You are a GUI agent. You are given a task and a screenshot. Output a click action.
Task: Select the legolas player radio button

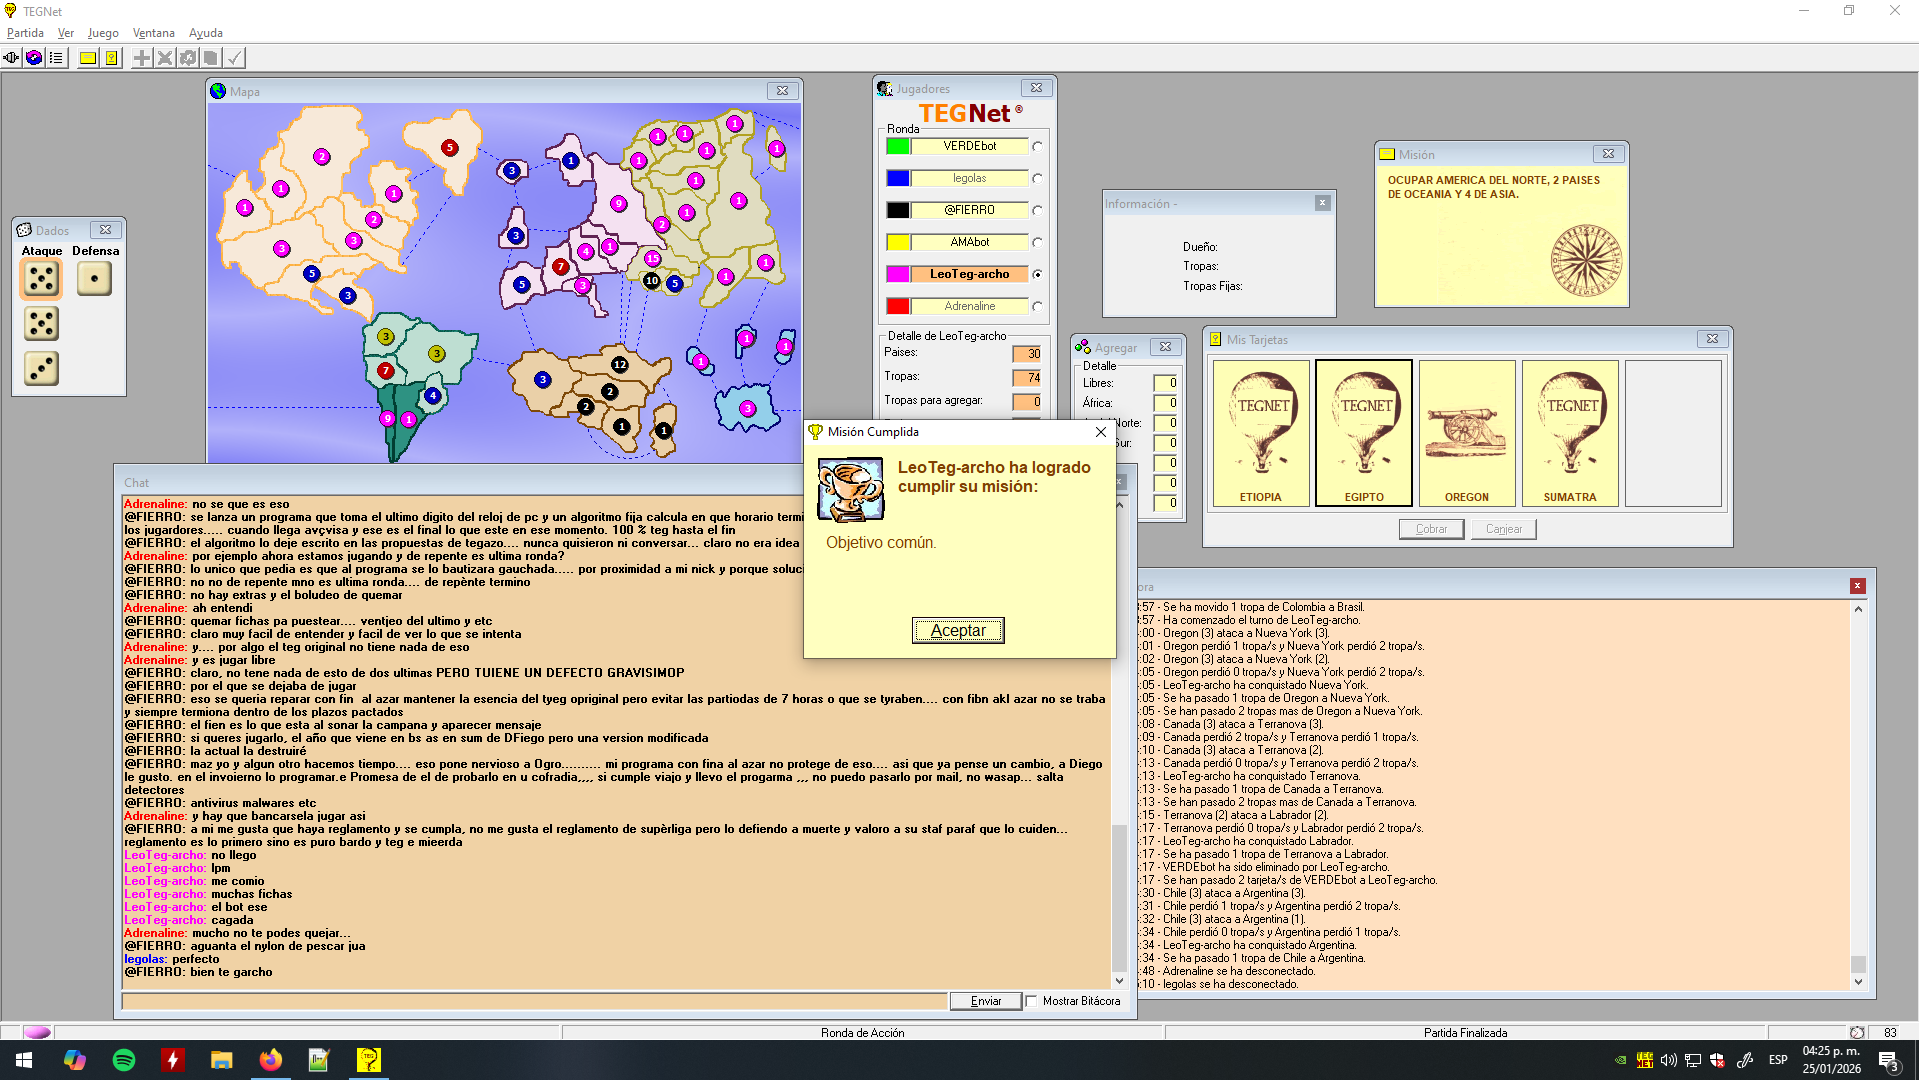pyautogui.click(x=1037, y=178)
